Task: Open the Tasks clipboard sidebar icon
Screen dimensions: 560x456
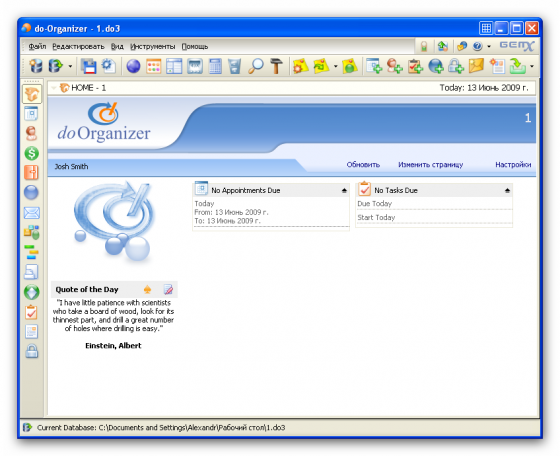Action: (x=31, y=312)
